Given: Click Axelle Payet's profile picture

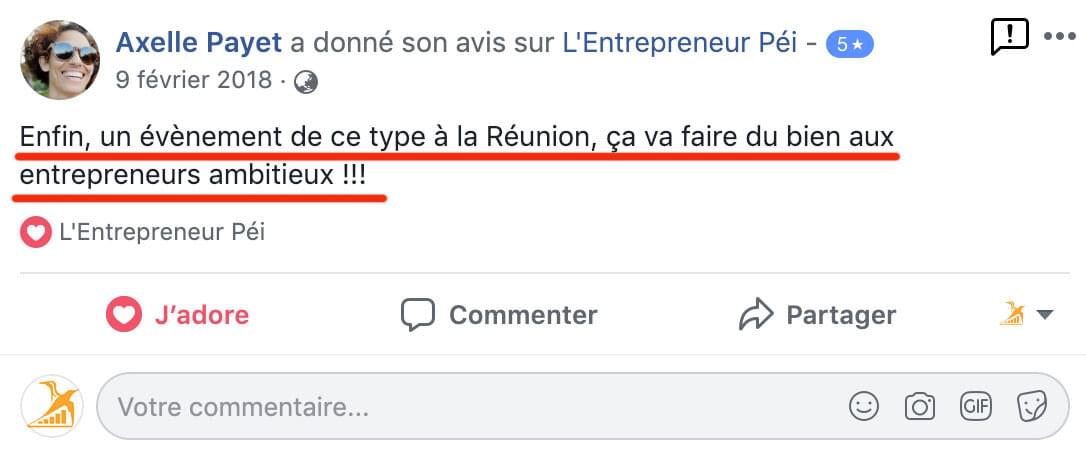Looking at the screenshot, I should pos(57,58).
